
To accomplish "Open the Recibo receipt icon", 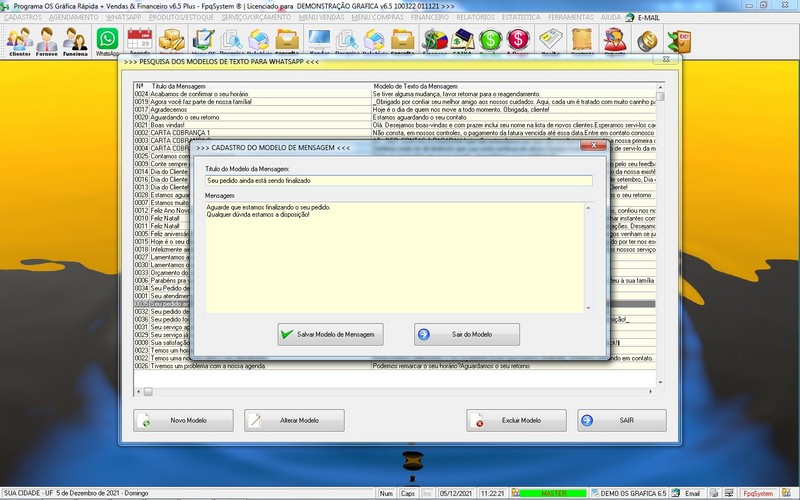I will pos(551,41).
